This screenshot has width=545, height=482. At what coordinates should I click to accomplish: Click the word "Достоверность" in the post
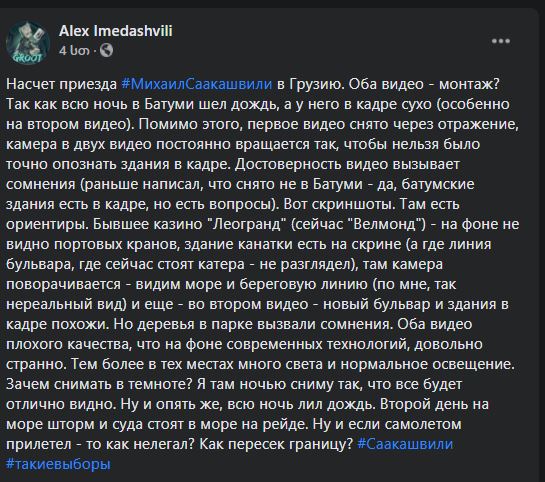coord(288,164)
